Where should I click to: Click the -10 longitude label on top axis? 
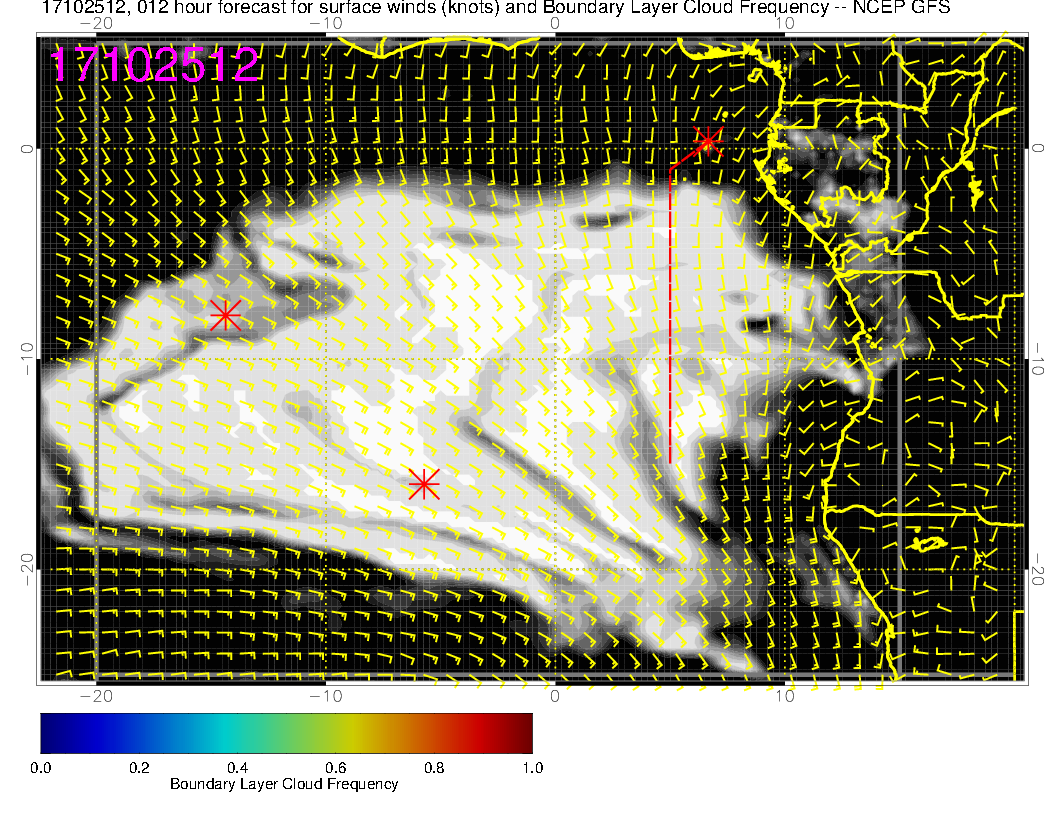click(325, 24)
